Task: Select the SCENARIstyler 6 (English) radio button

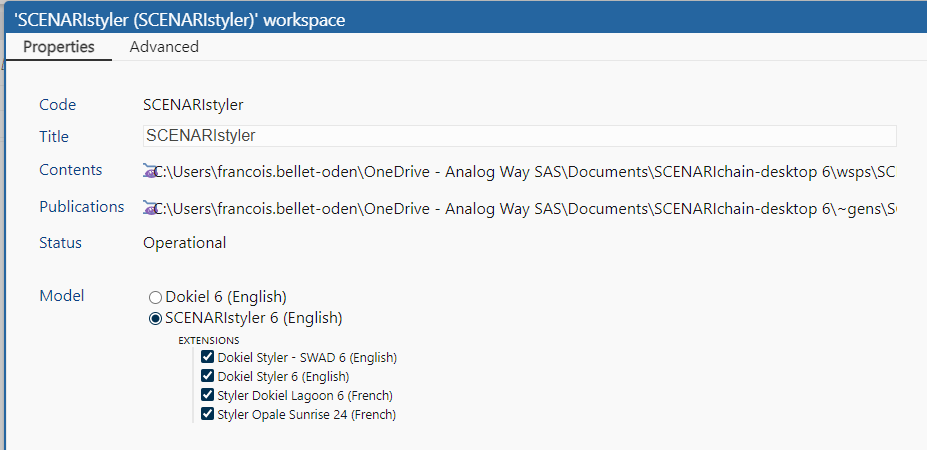Action: pyautogui.click(x=155, y=319)
